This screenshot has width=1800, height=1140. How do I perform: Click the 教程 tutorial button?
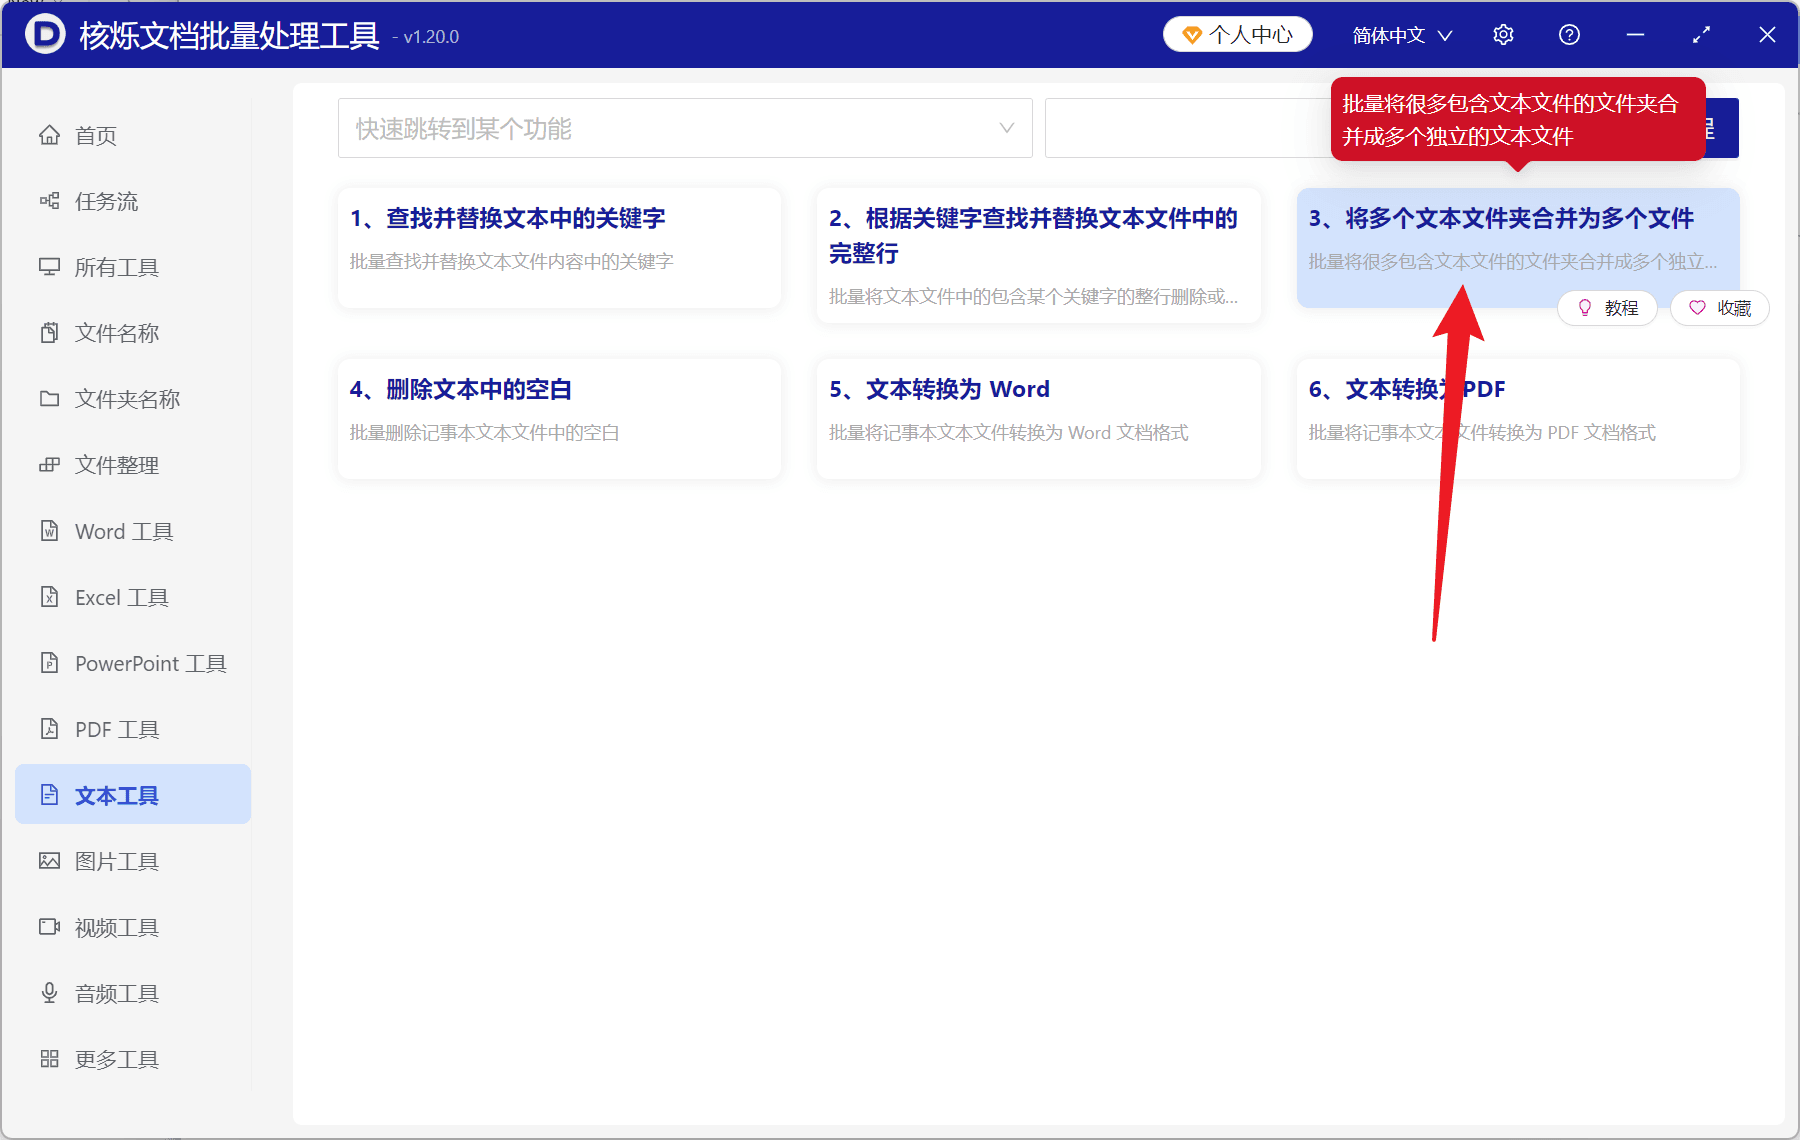coord(1607,308)
